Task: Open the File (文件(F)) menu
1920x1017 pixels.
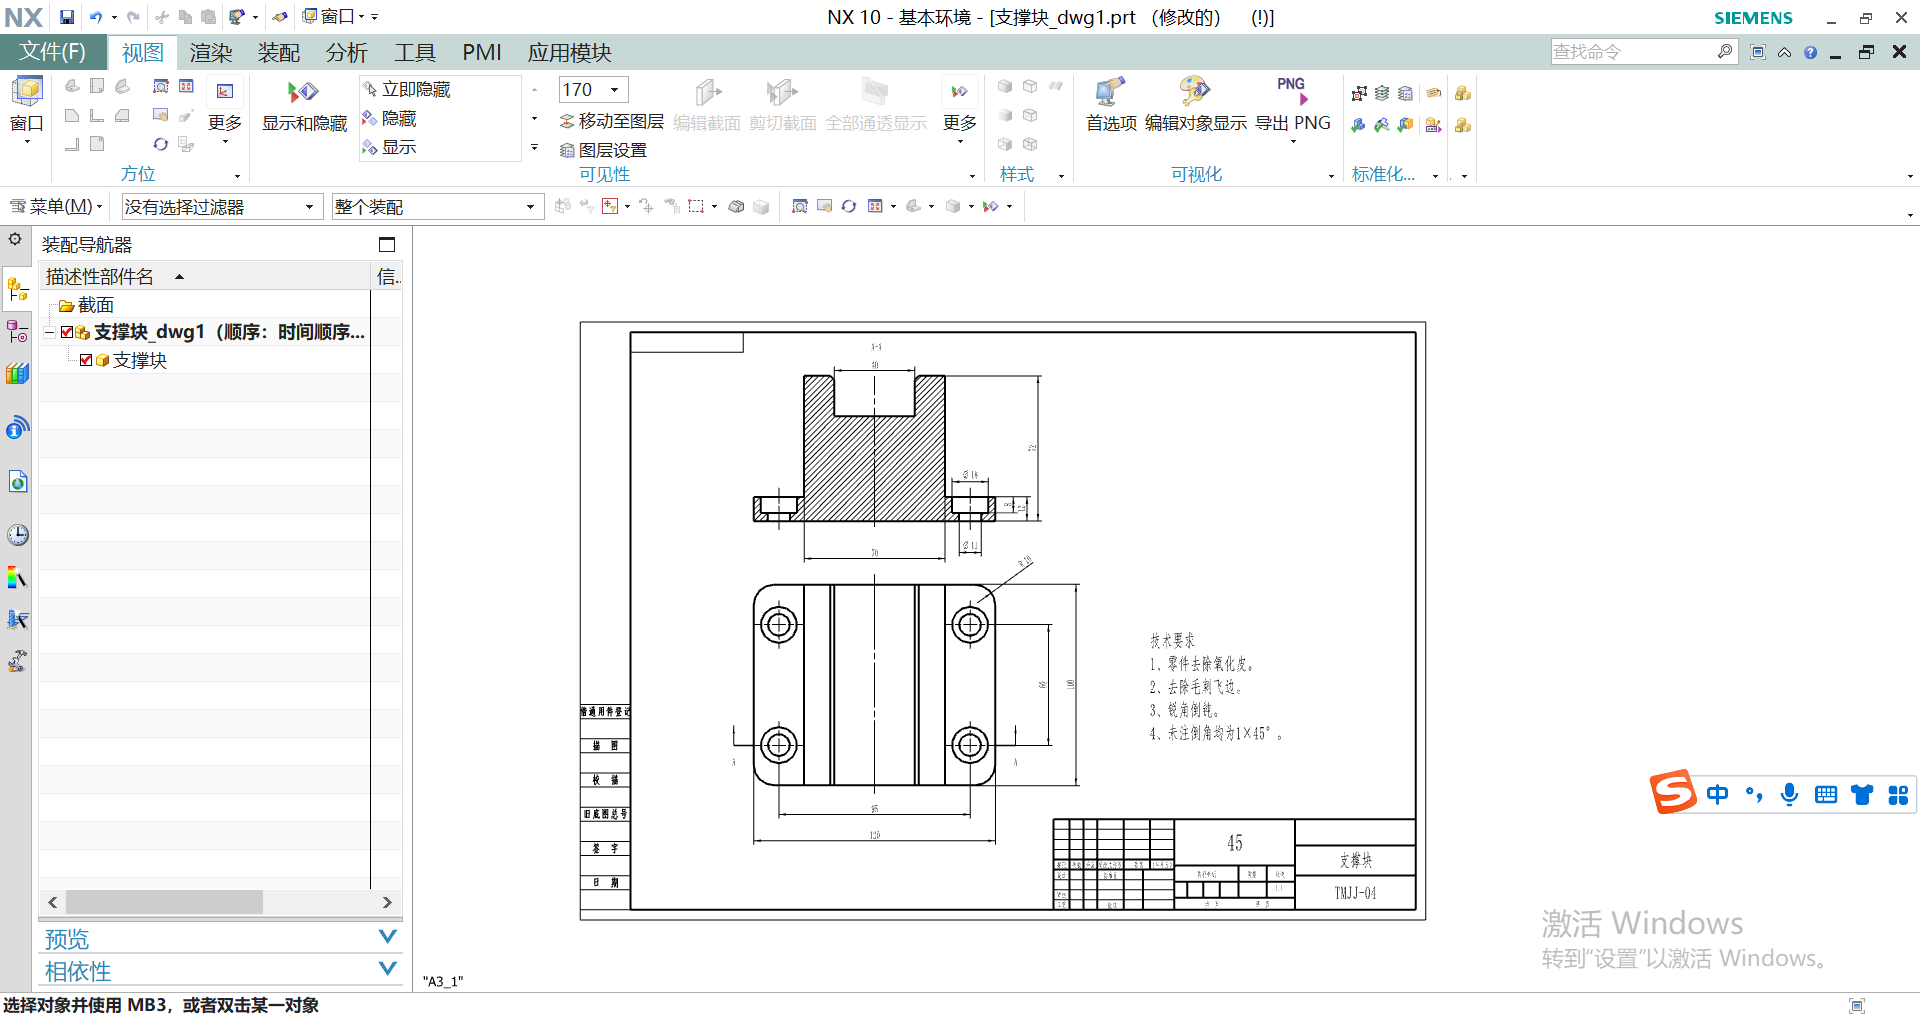Action: pos(53,52)
